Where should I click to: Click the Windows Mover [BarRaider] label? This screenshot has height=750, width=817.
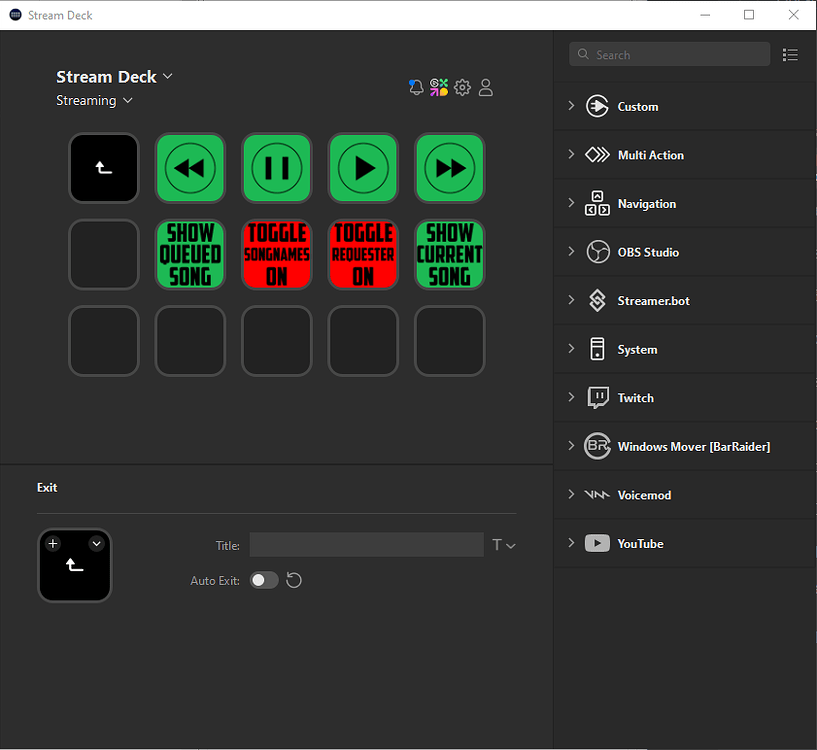click(x=694, y=447)
